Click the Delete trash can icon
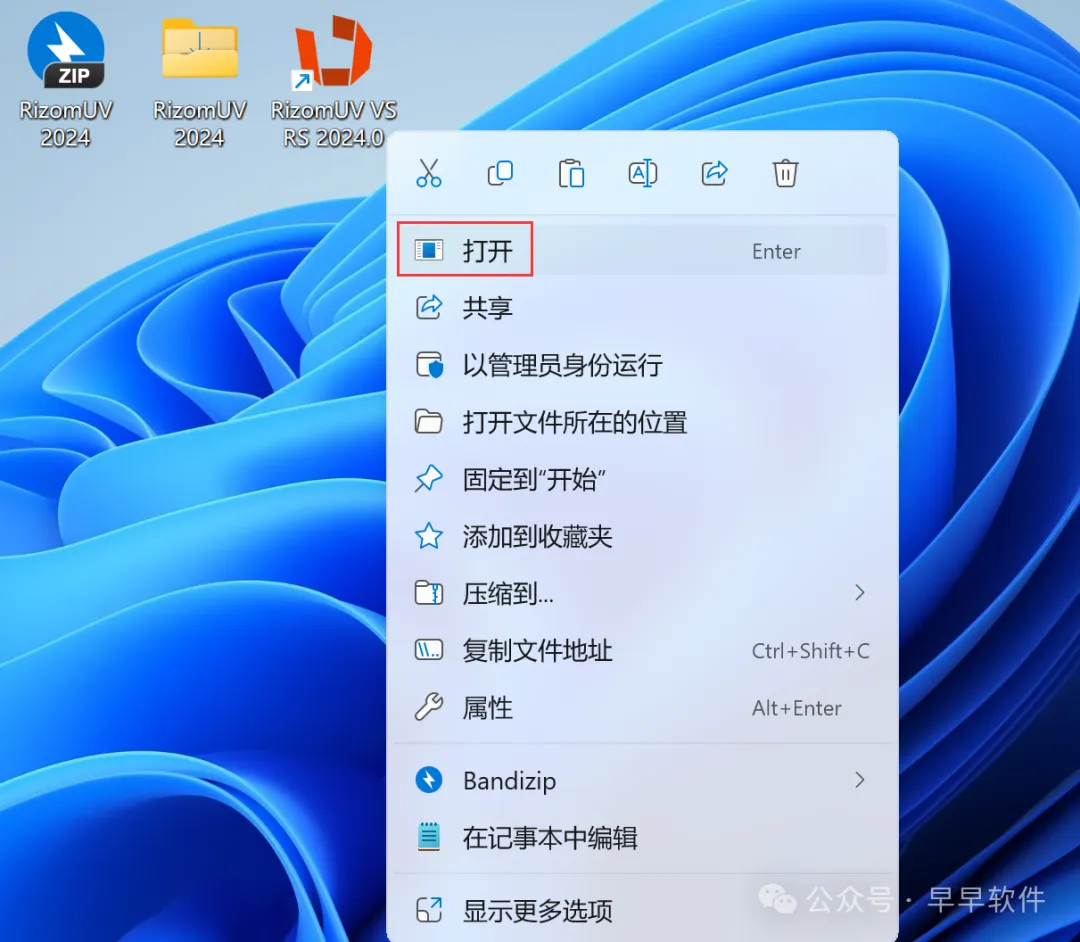This screenshot has height=942, width=1080. tap(785, 173)
